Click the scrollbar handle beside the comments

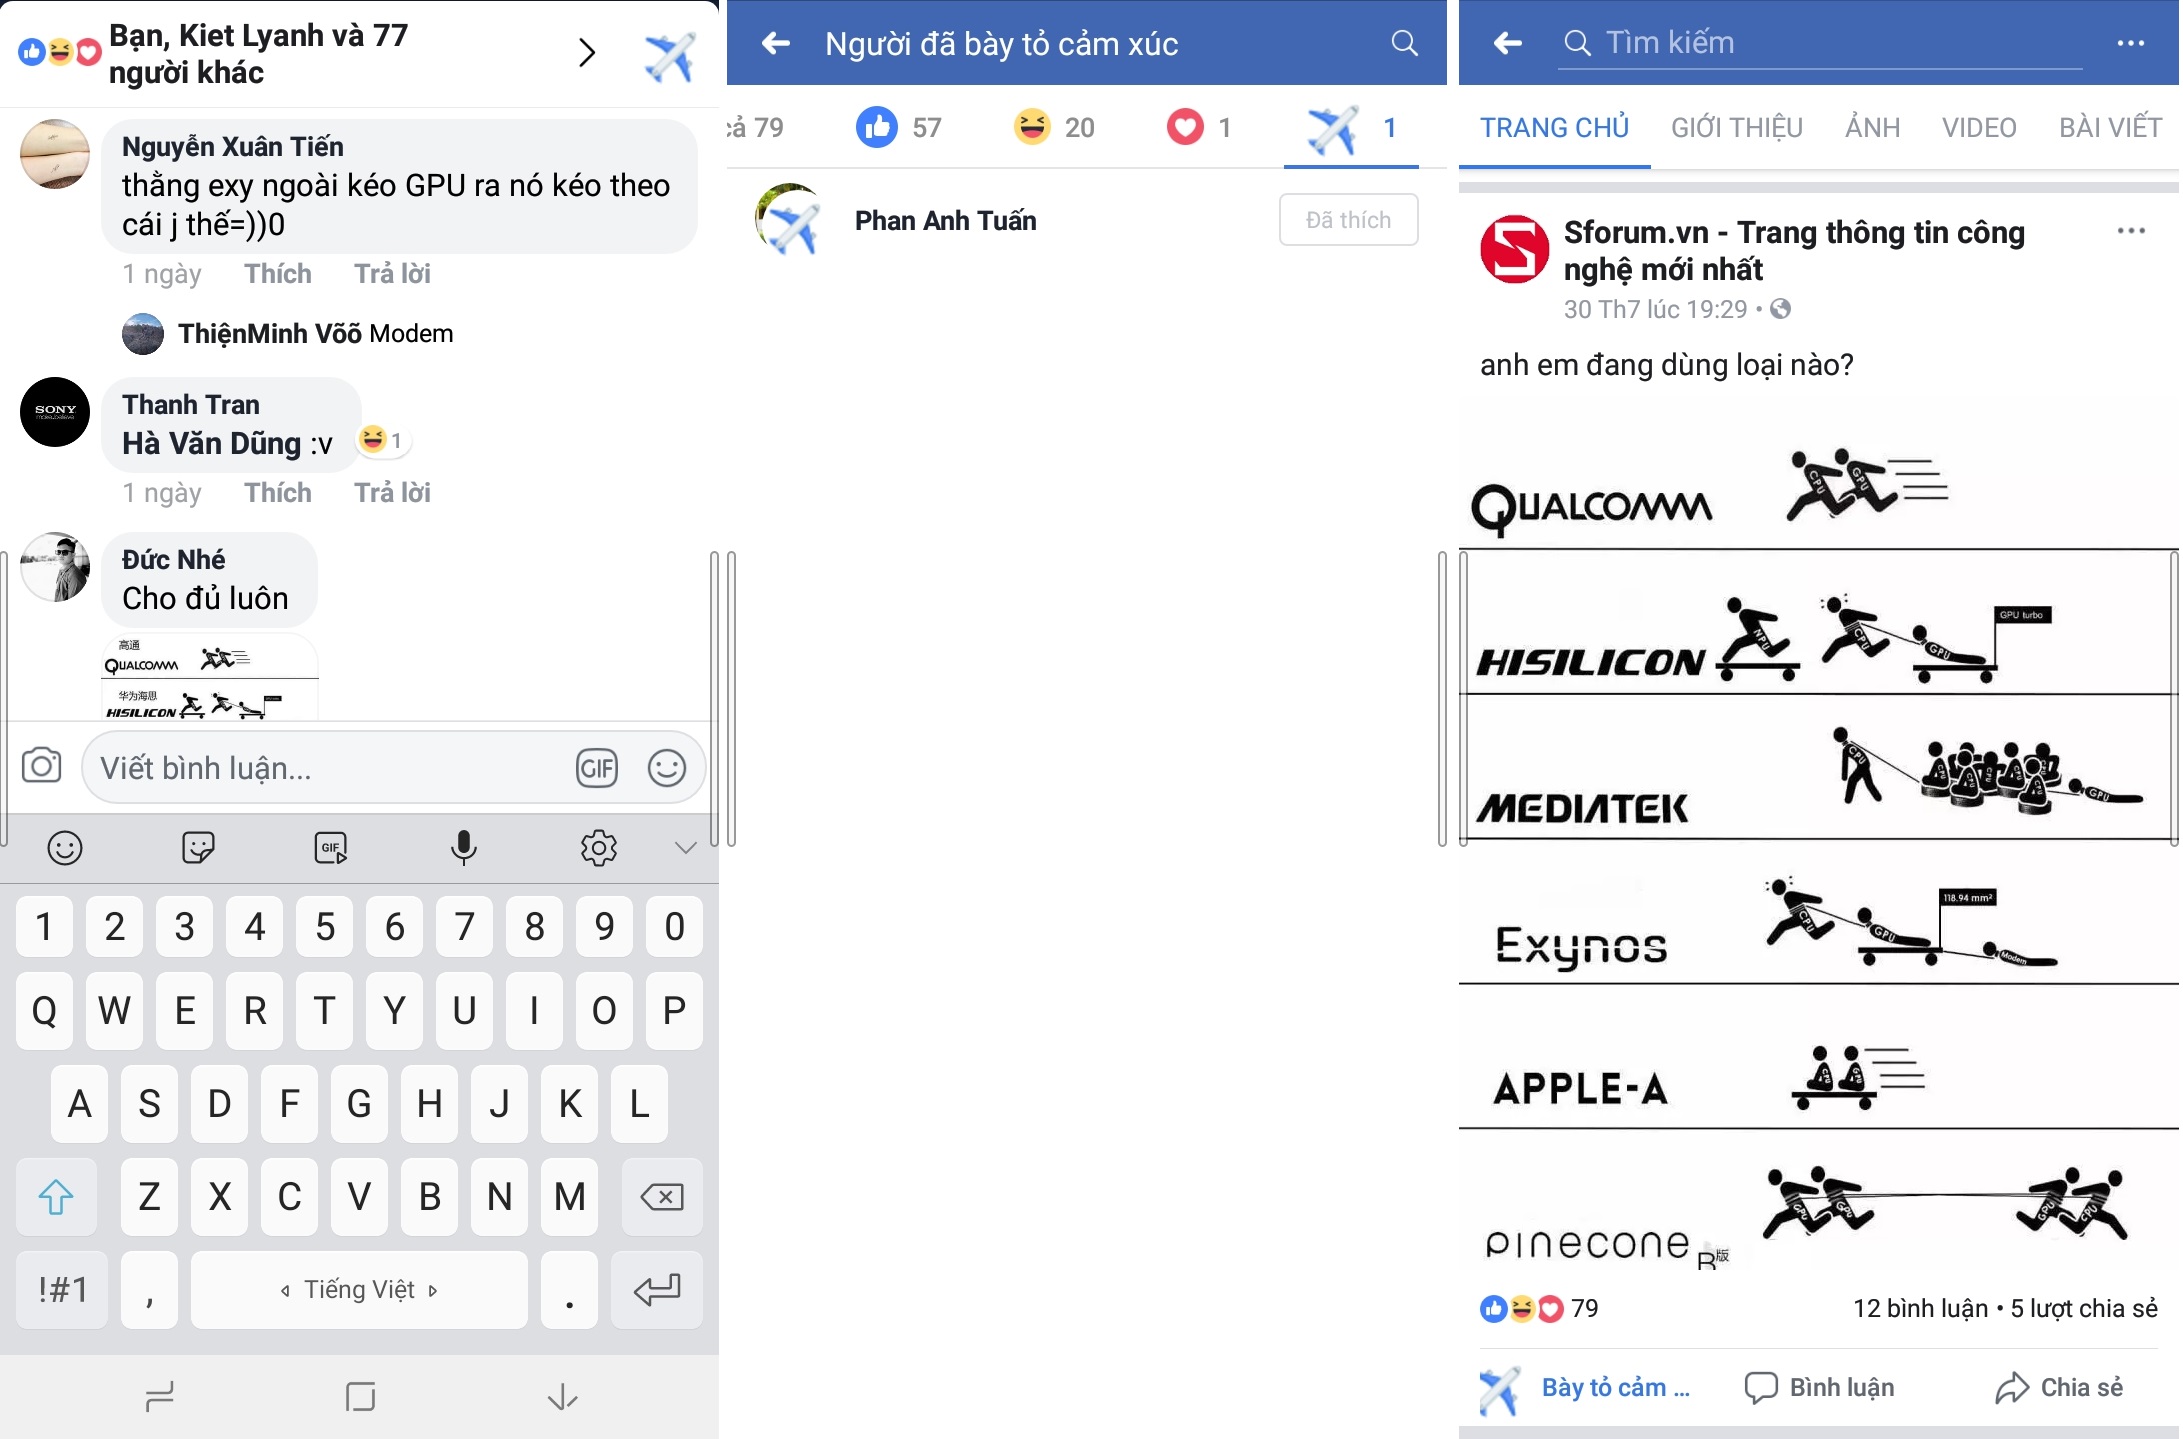pyautogui.click(x=714, y=698)
